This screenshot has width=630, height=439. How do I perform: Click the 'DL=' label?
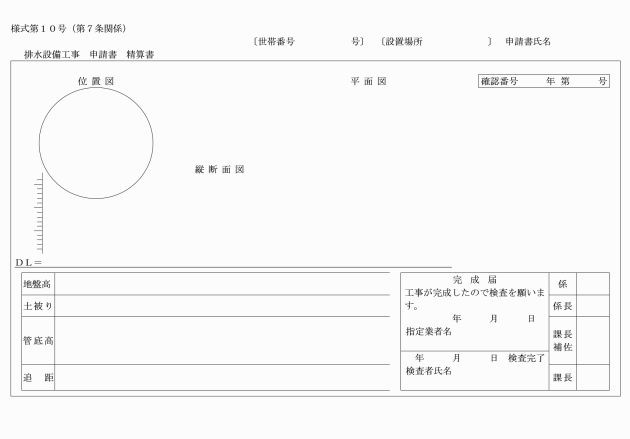point(28,262)
